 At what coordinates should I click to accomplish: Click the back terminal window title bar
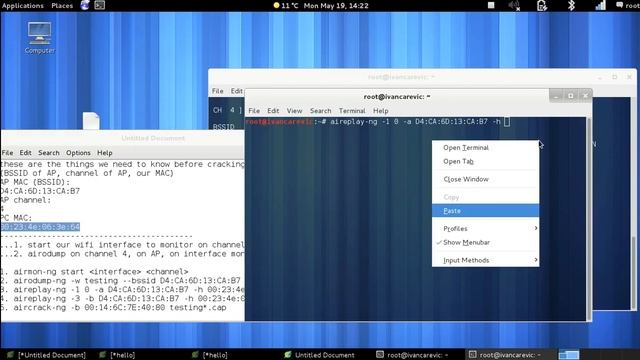(402, 77)
